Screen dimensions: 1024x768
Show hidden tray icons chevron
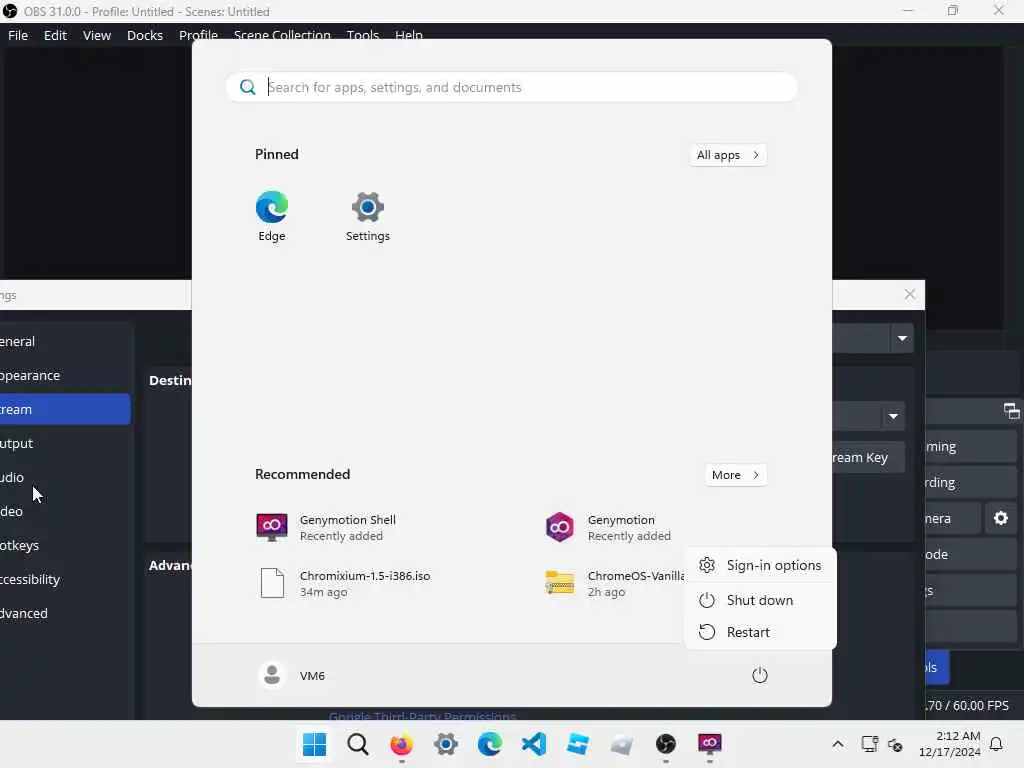838,744
